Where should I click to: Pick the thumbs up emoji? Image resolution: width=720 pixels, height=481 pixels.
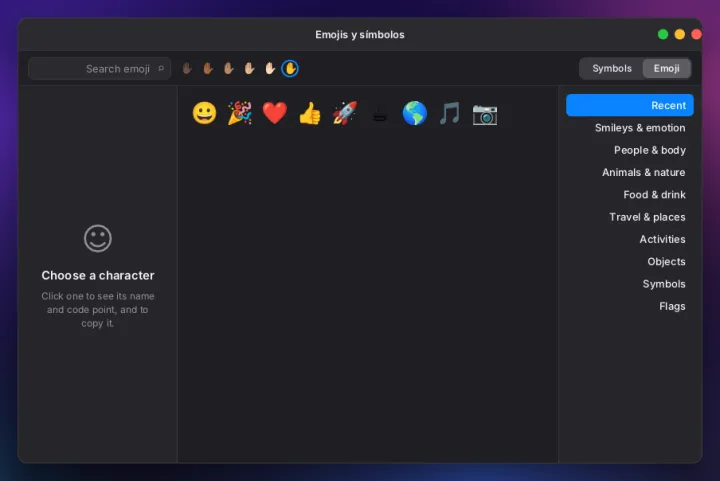click(x=310, y=113)
